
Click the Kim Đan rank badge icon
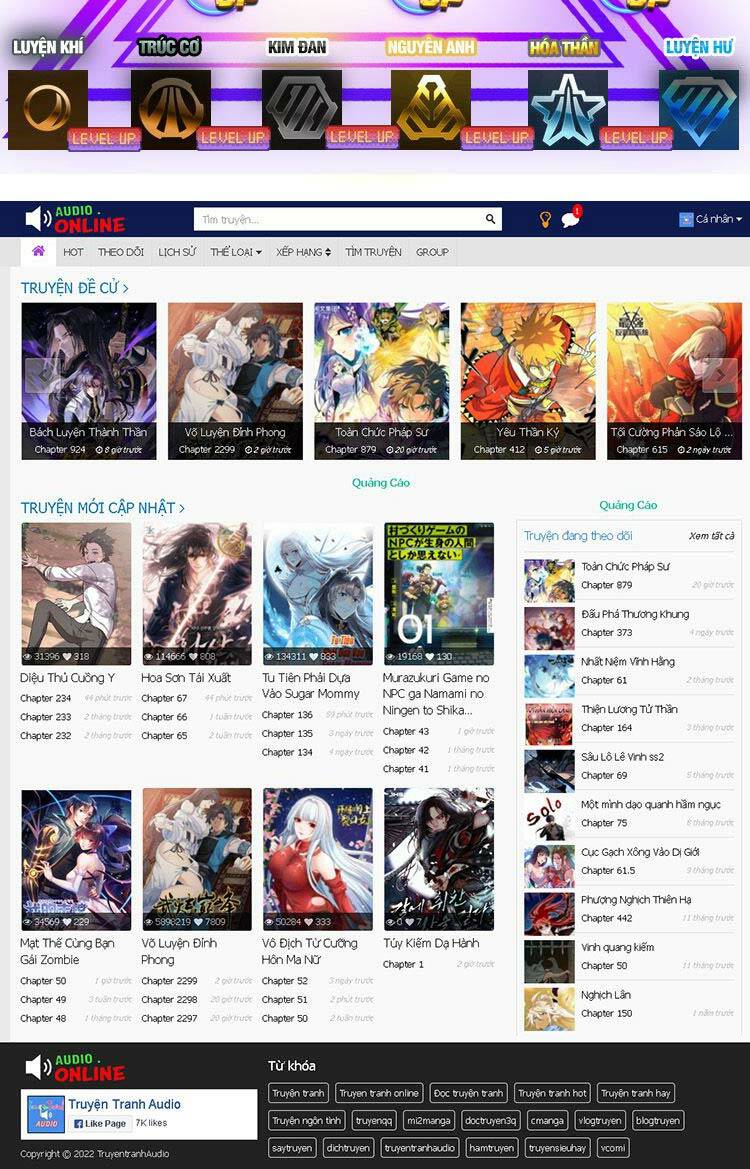click(x=301, y=109)
